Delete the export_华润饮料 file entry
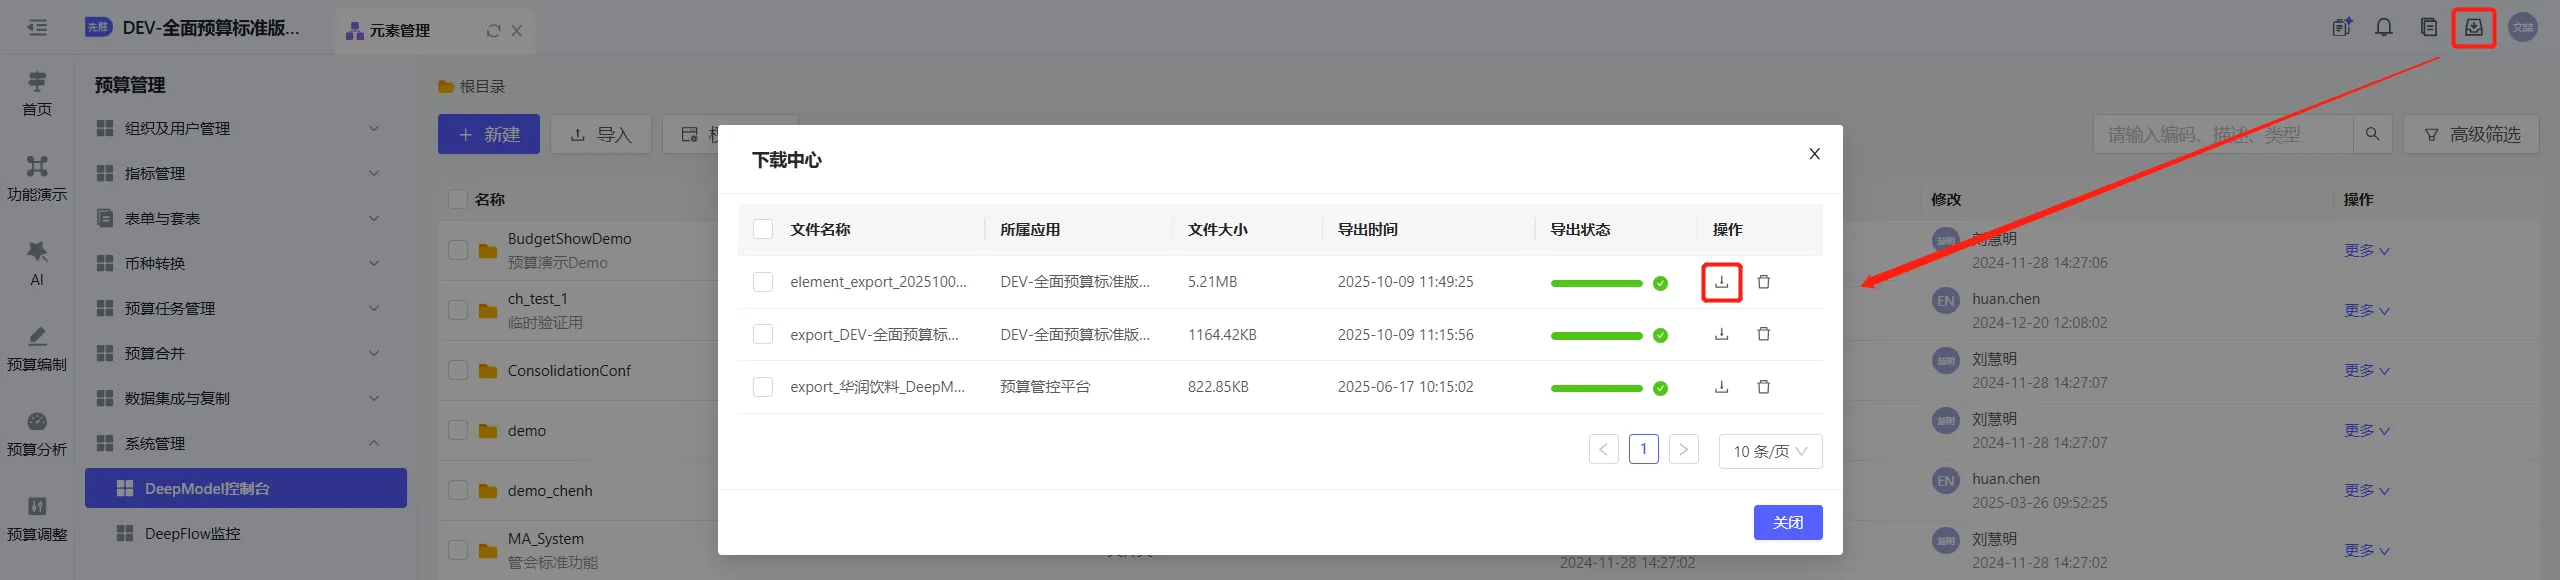Viewport: 2560px width, 580px height. [x=1763, y=387]
